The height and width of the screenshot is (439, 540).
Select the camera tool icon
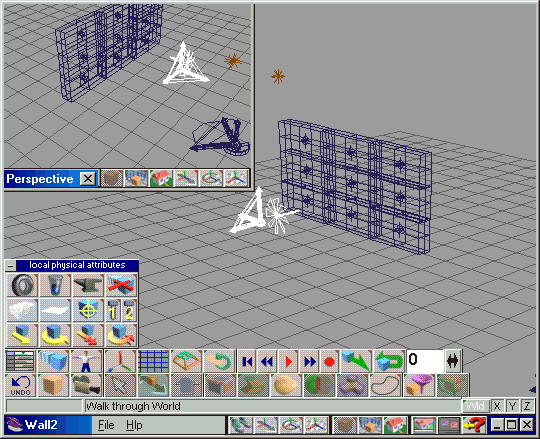tap(87, 385)
